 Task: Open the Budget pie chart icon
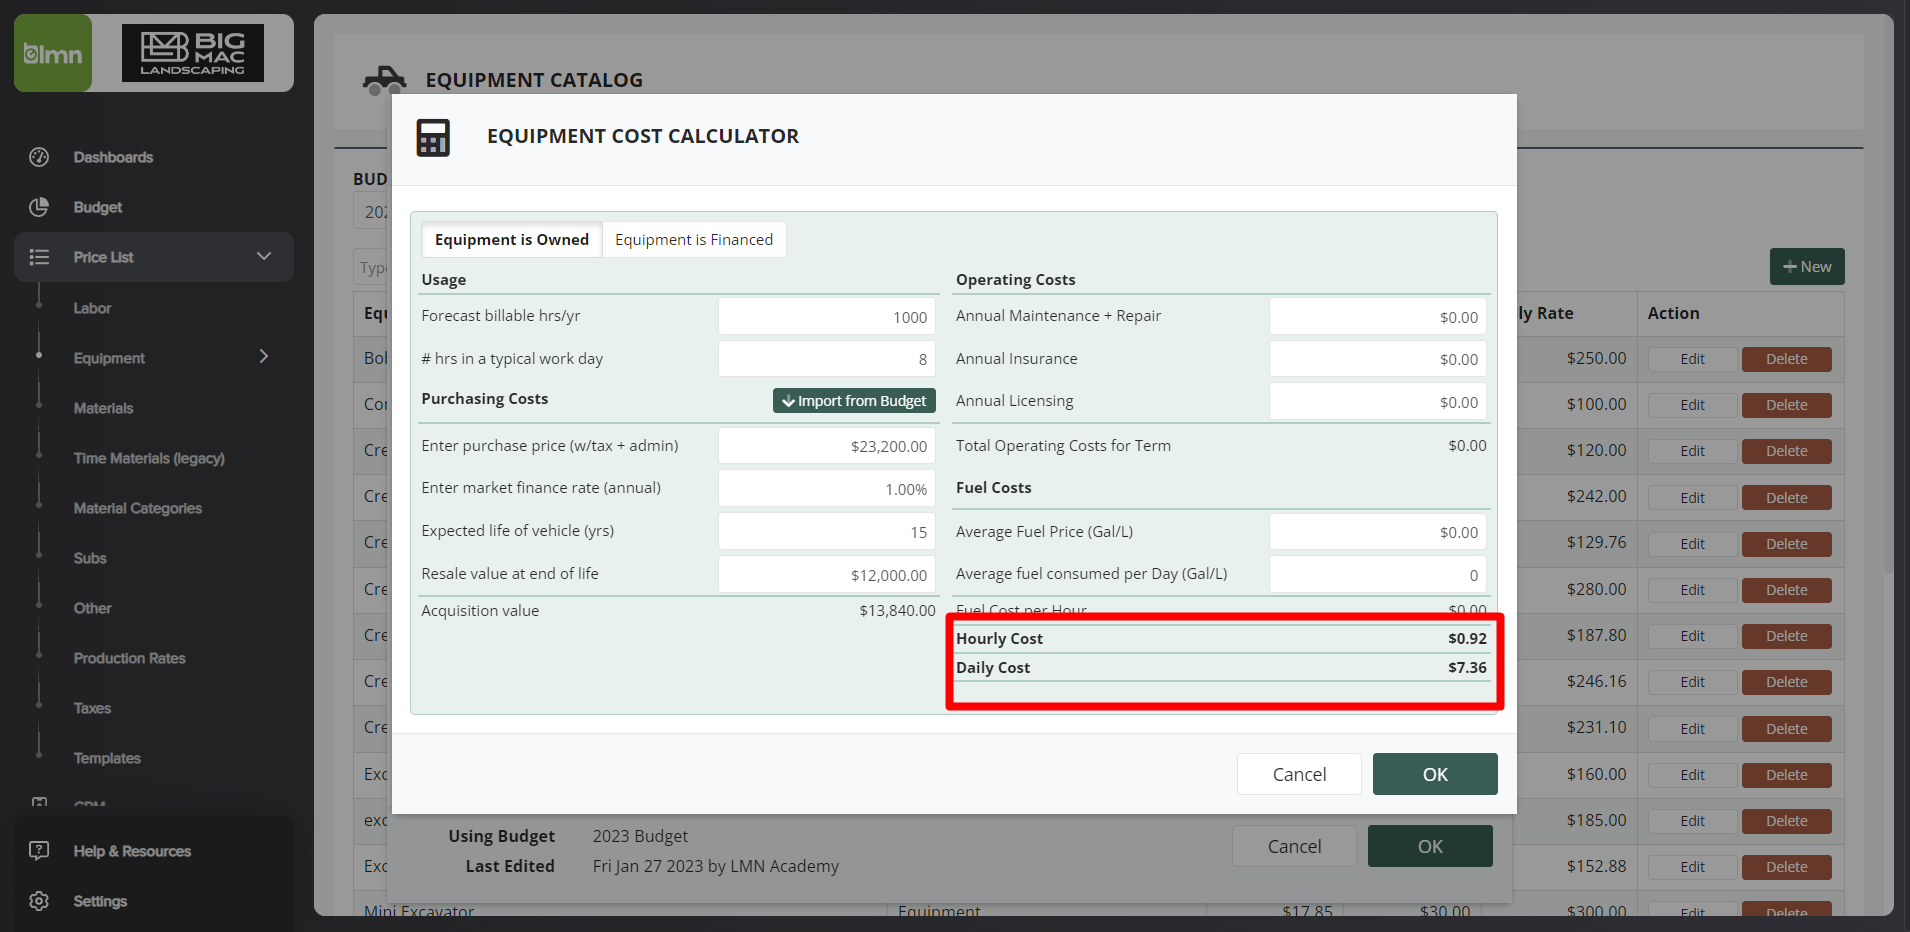(39, 207)
